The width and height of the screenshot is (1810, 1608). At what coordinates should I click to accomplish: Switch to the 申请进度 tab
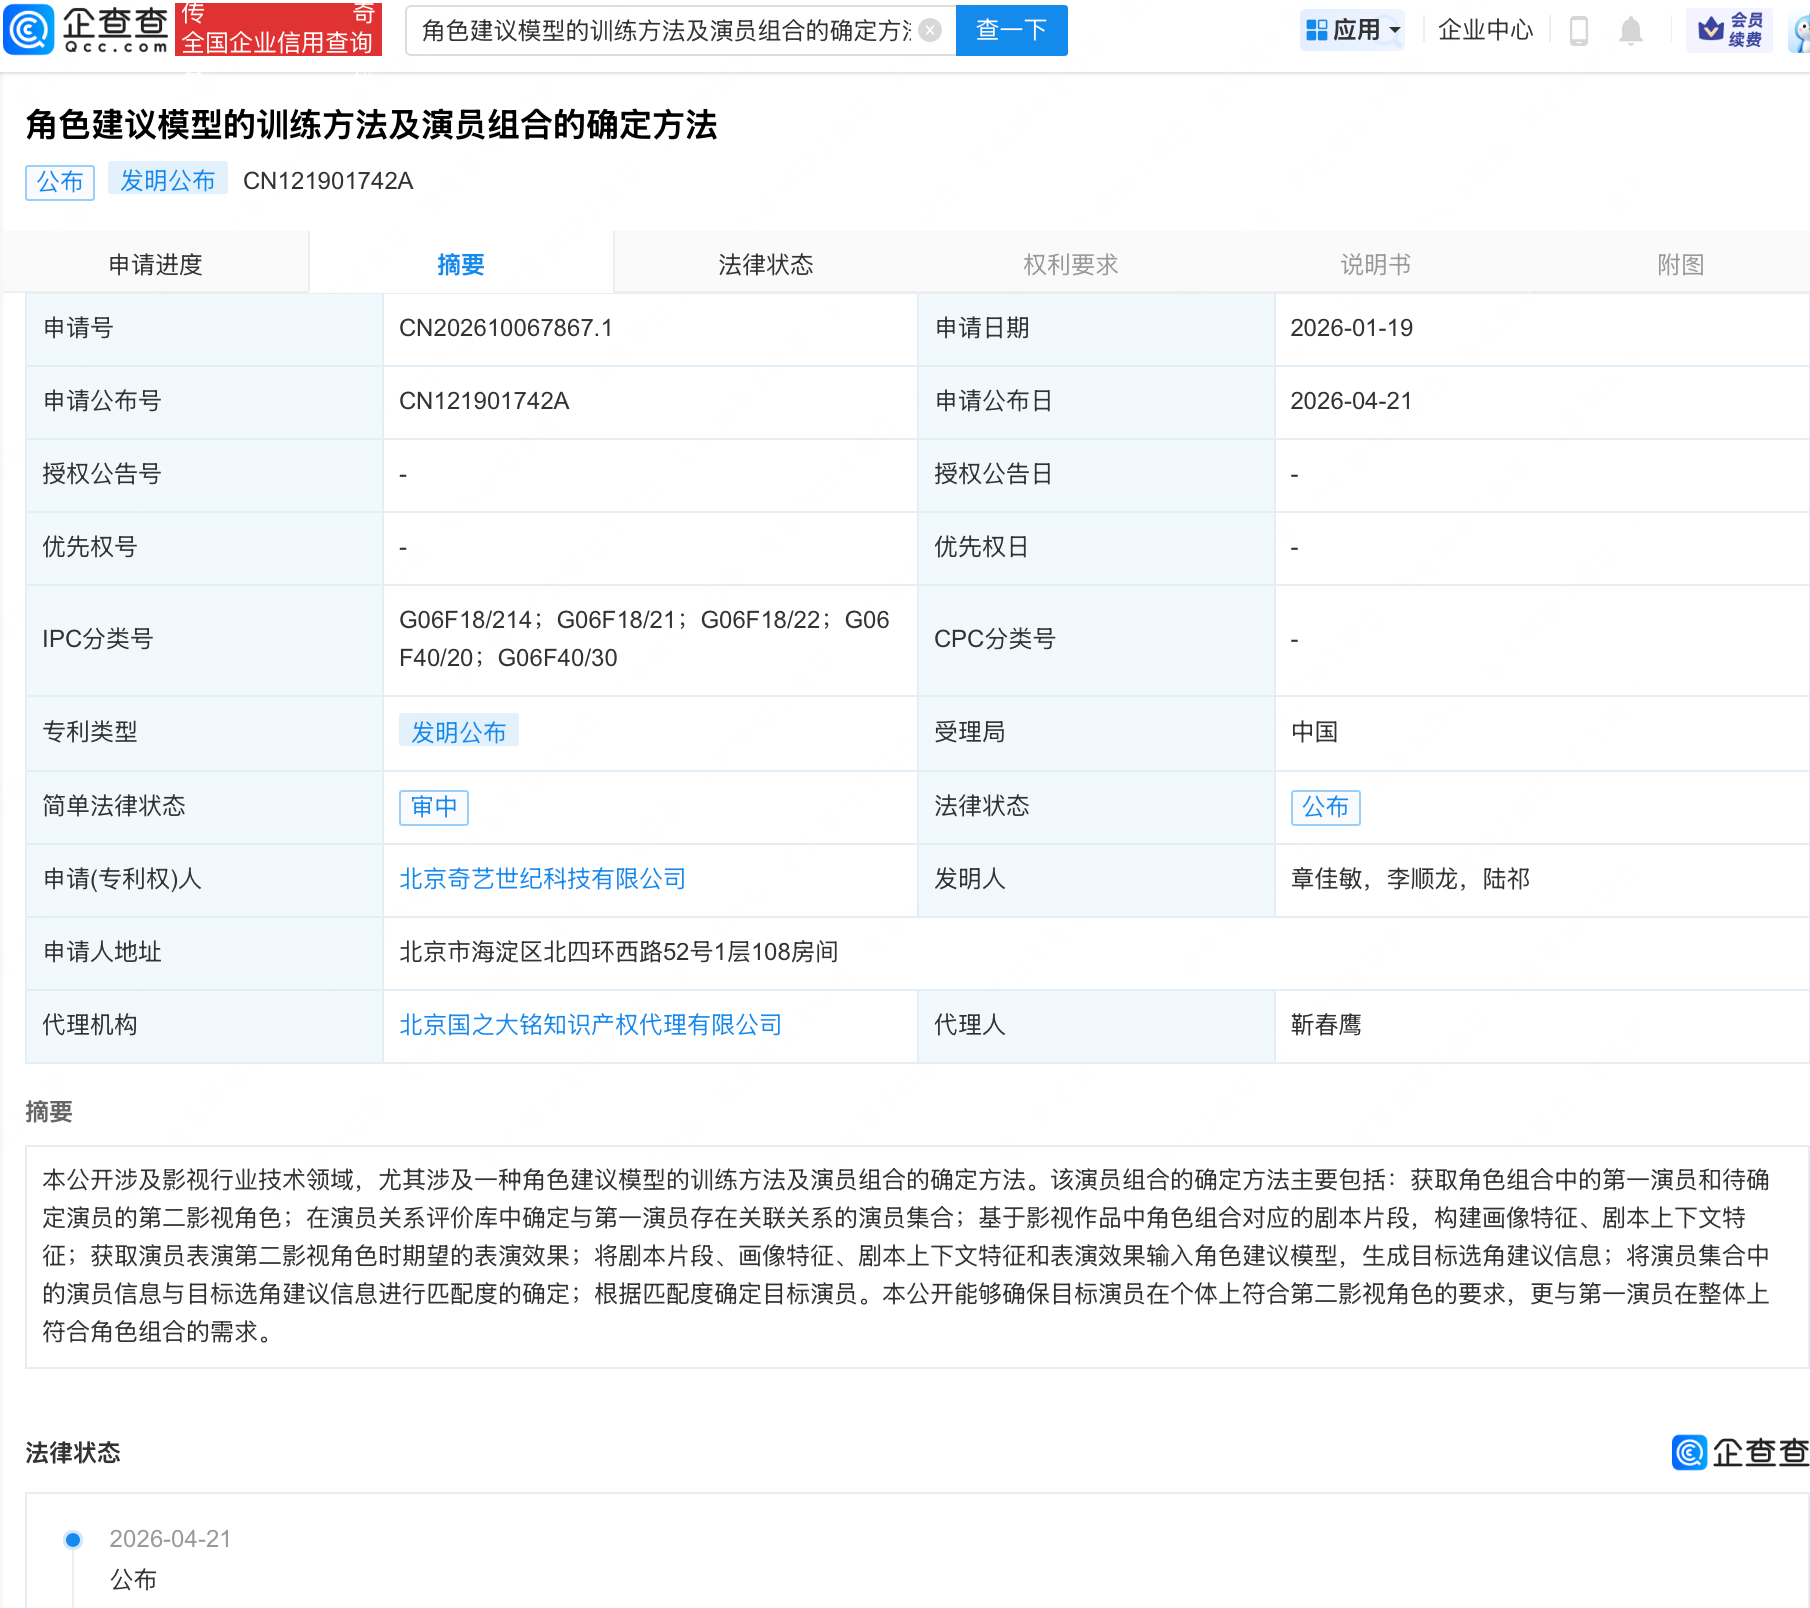pos(156,264)
